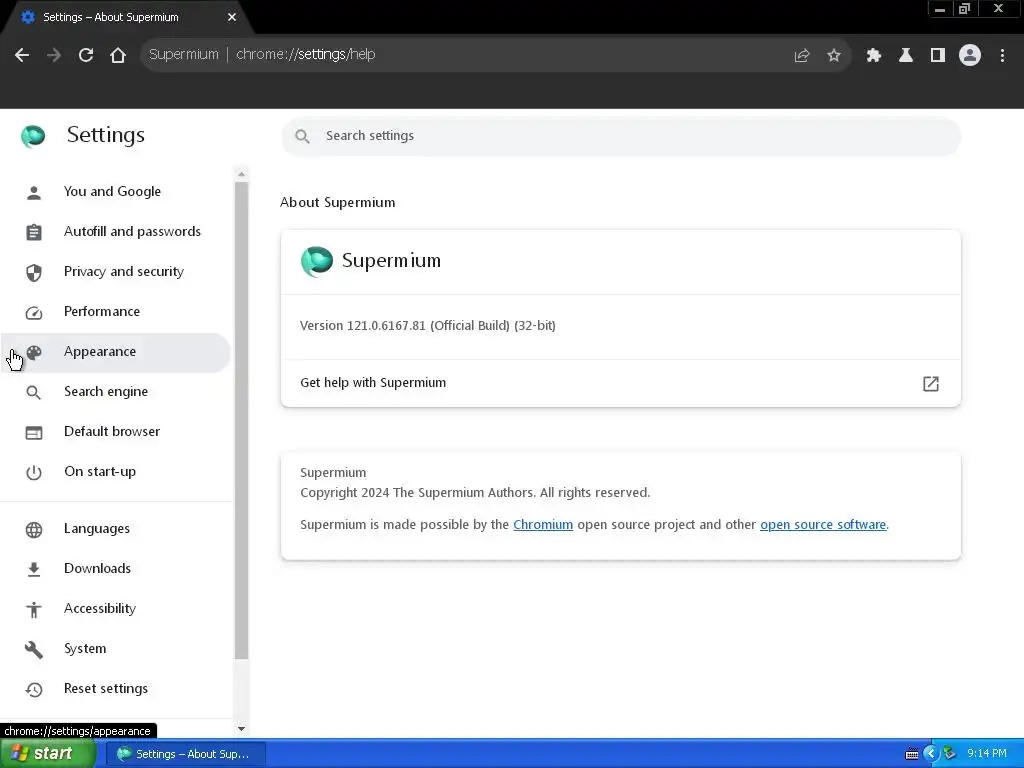Click the forward navigation arrow
Viewport: 1024px width, 768px height.
tap(54, 55)
